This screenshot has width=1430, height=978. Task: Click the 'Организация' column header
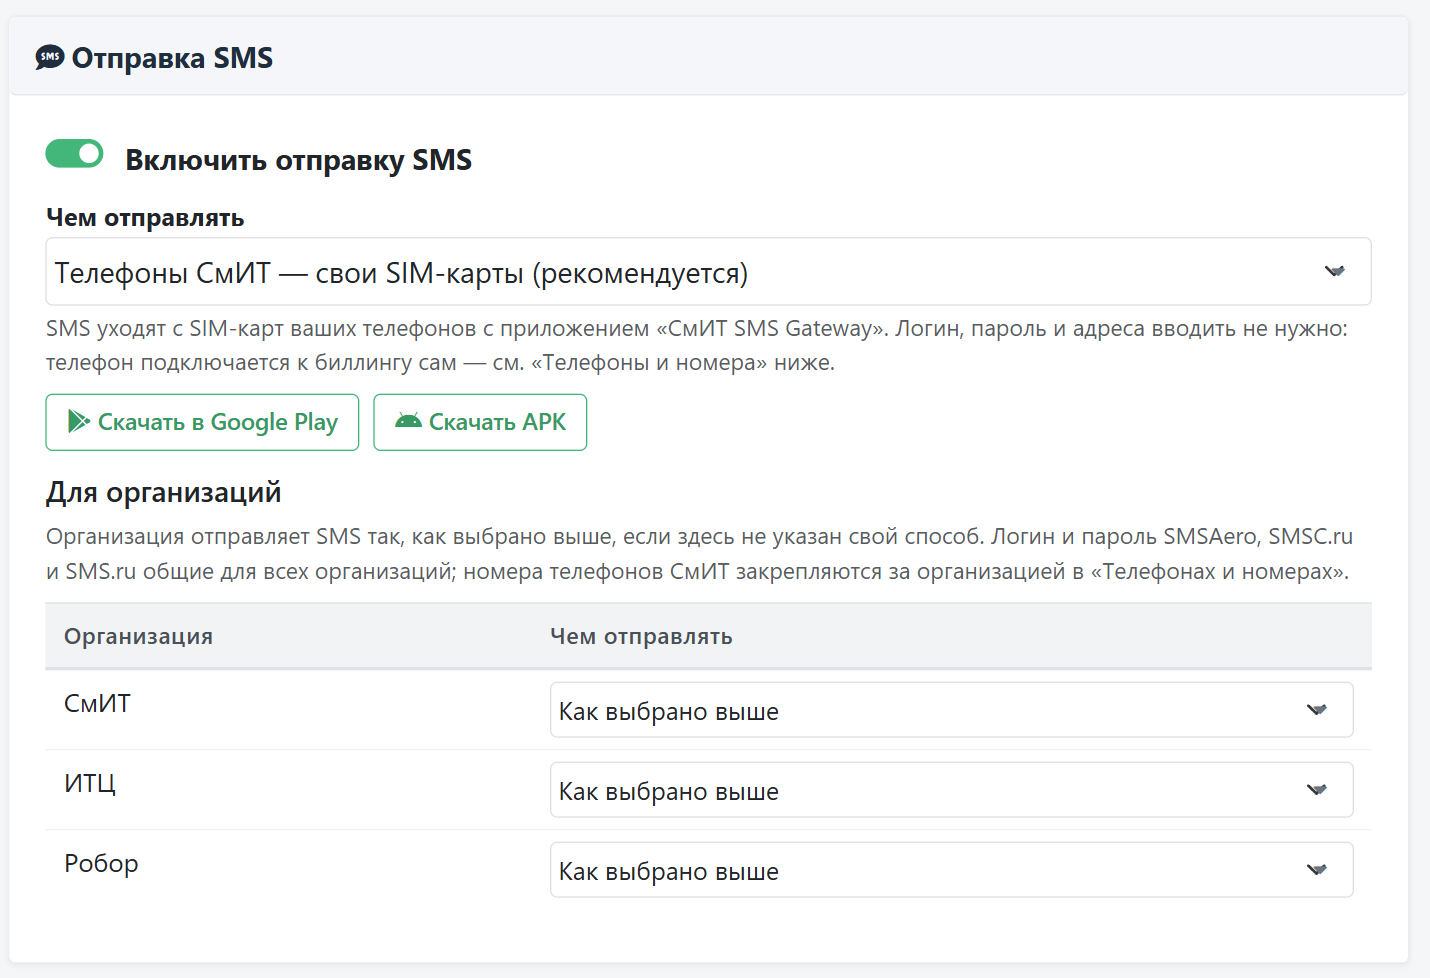(139, 636)
